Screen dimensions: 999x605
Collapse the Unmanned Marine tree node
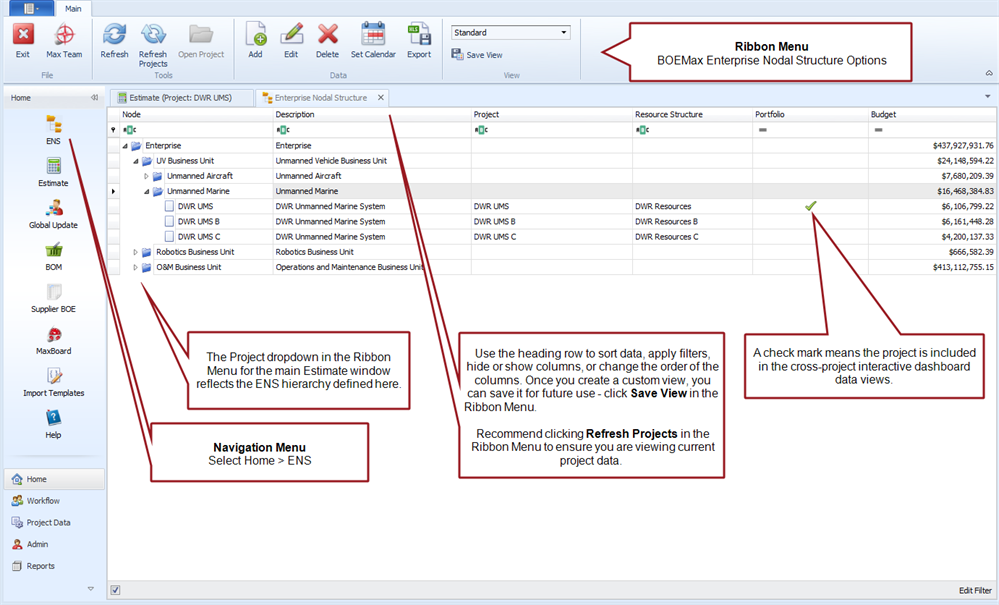[147, 191]
